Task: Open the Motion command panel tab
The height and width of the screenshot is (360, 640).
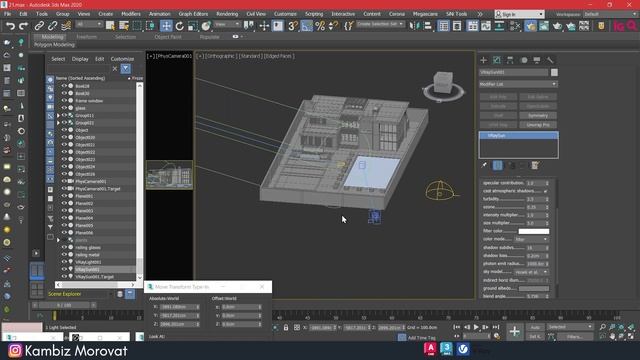Action: 524,60
